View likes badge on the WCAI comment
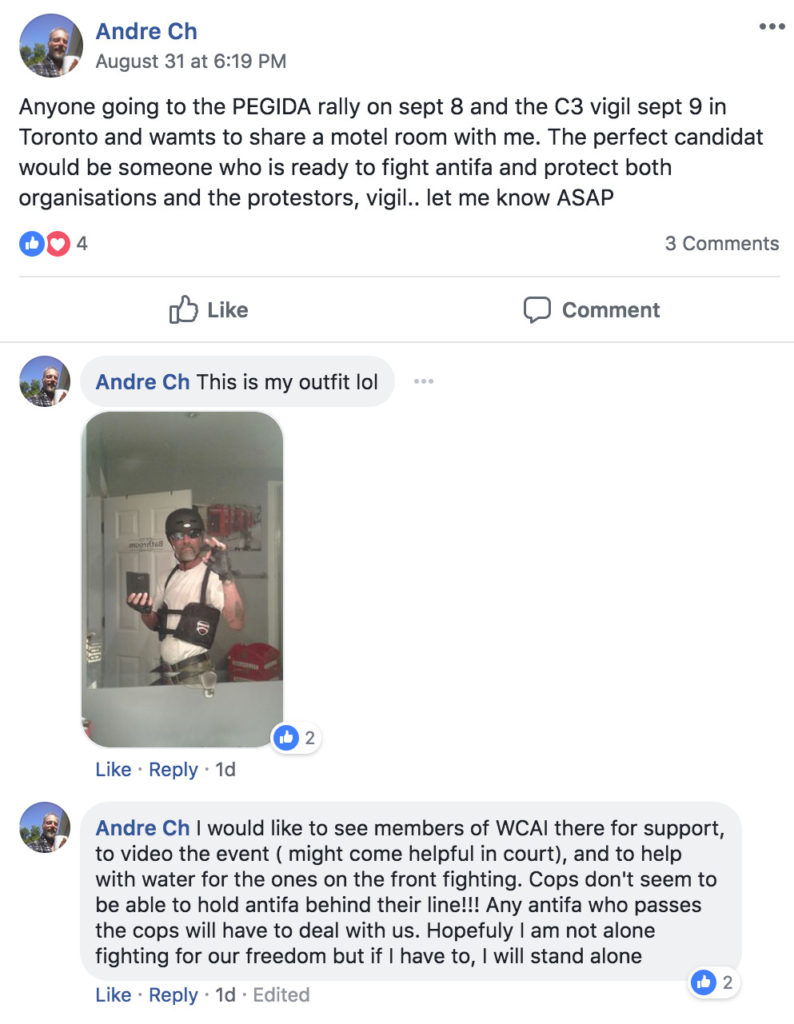Screen dimensions: 794x1024 (714, 982)
